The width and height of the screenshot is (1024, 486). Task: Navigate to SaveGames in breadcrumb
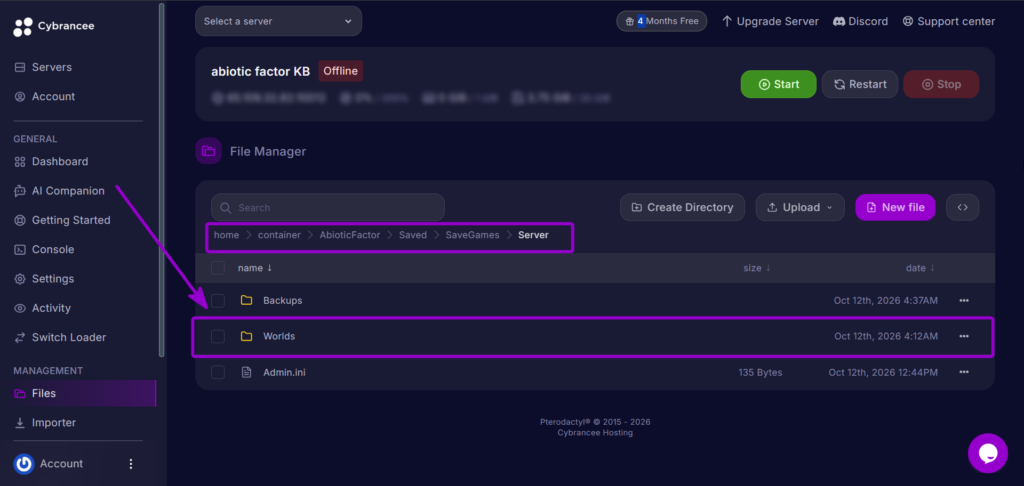(473, 235)
